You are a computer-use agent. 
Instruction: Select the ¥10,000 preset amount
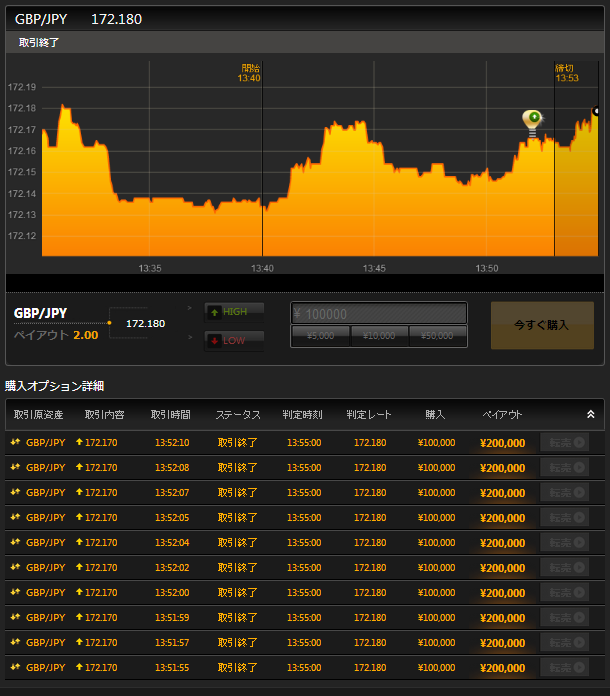379,336
